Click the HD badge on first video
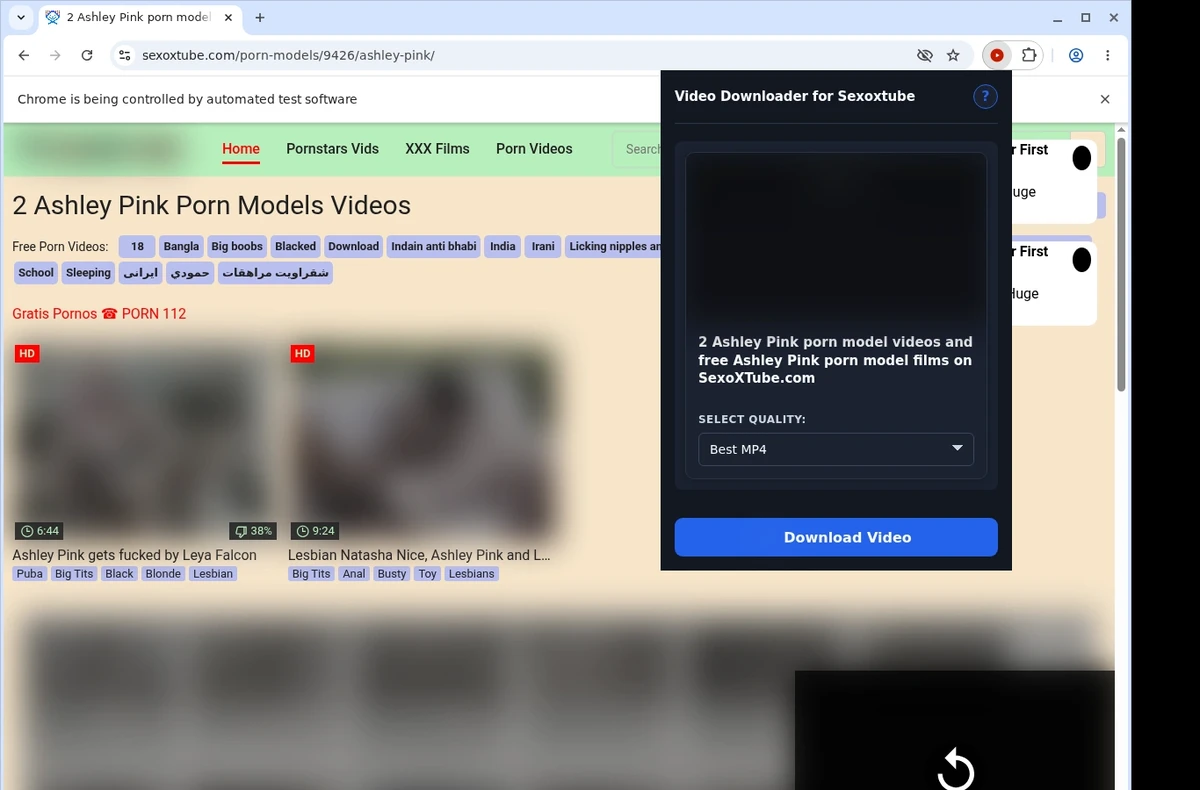This screenshot has height=790, width=1200. coord(27,354)
